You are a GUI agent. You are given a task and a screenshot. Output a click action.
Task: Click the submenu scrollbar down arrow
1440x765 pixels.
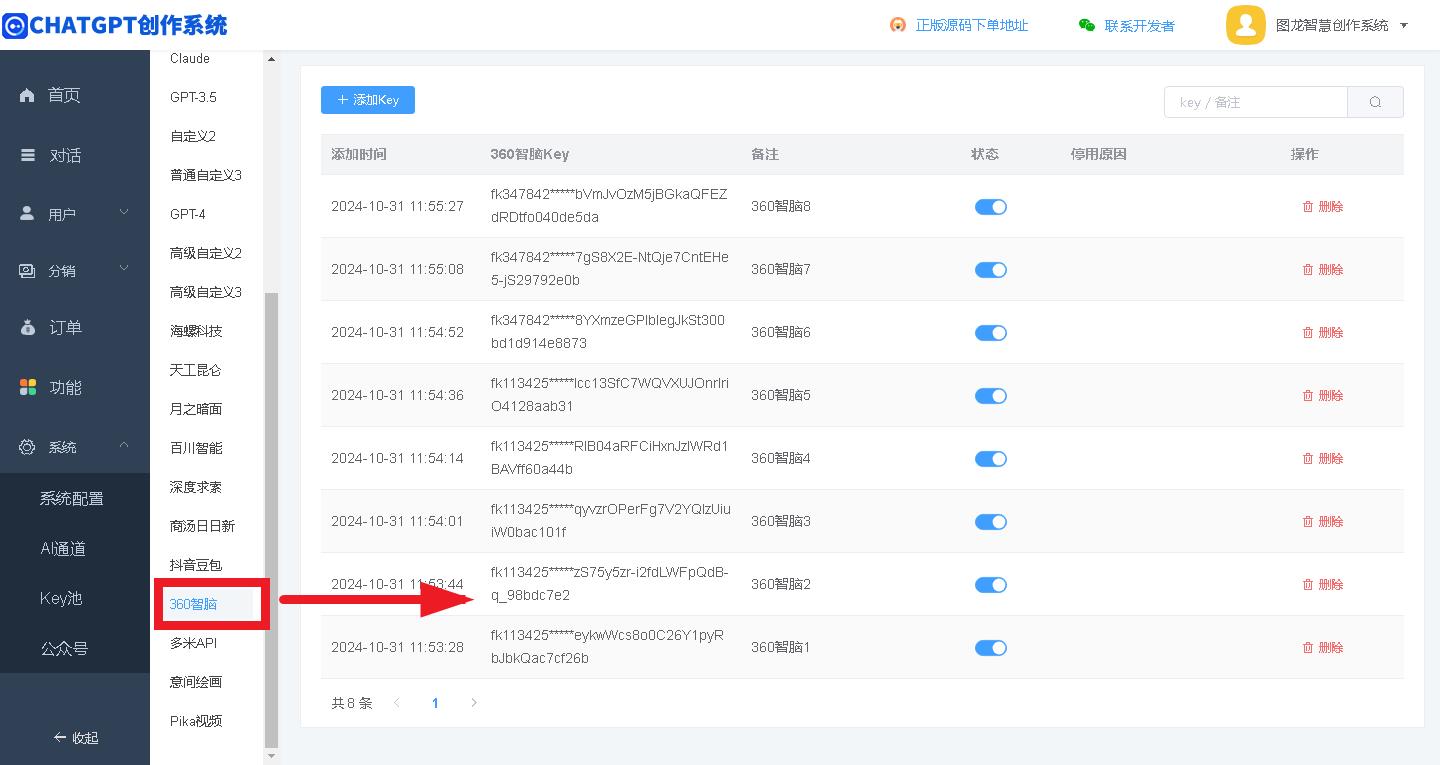point(271,756)
